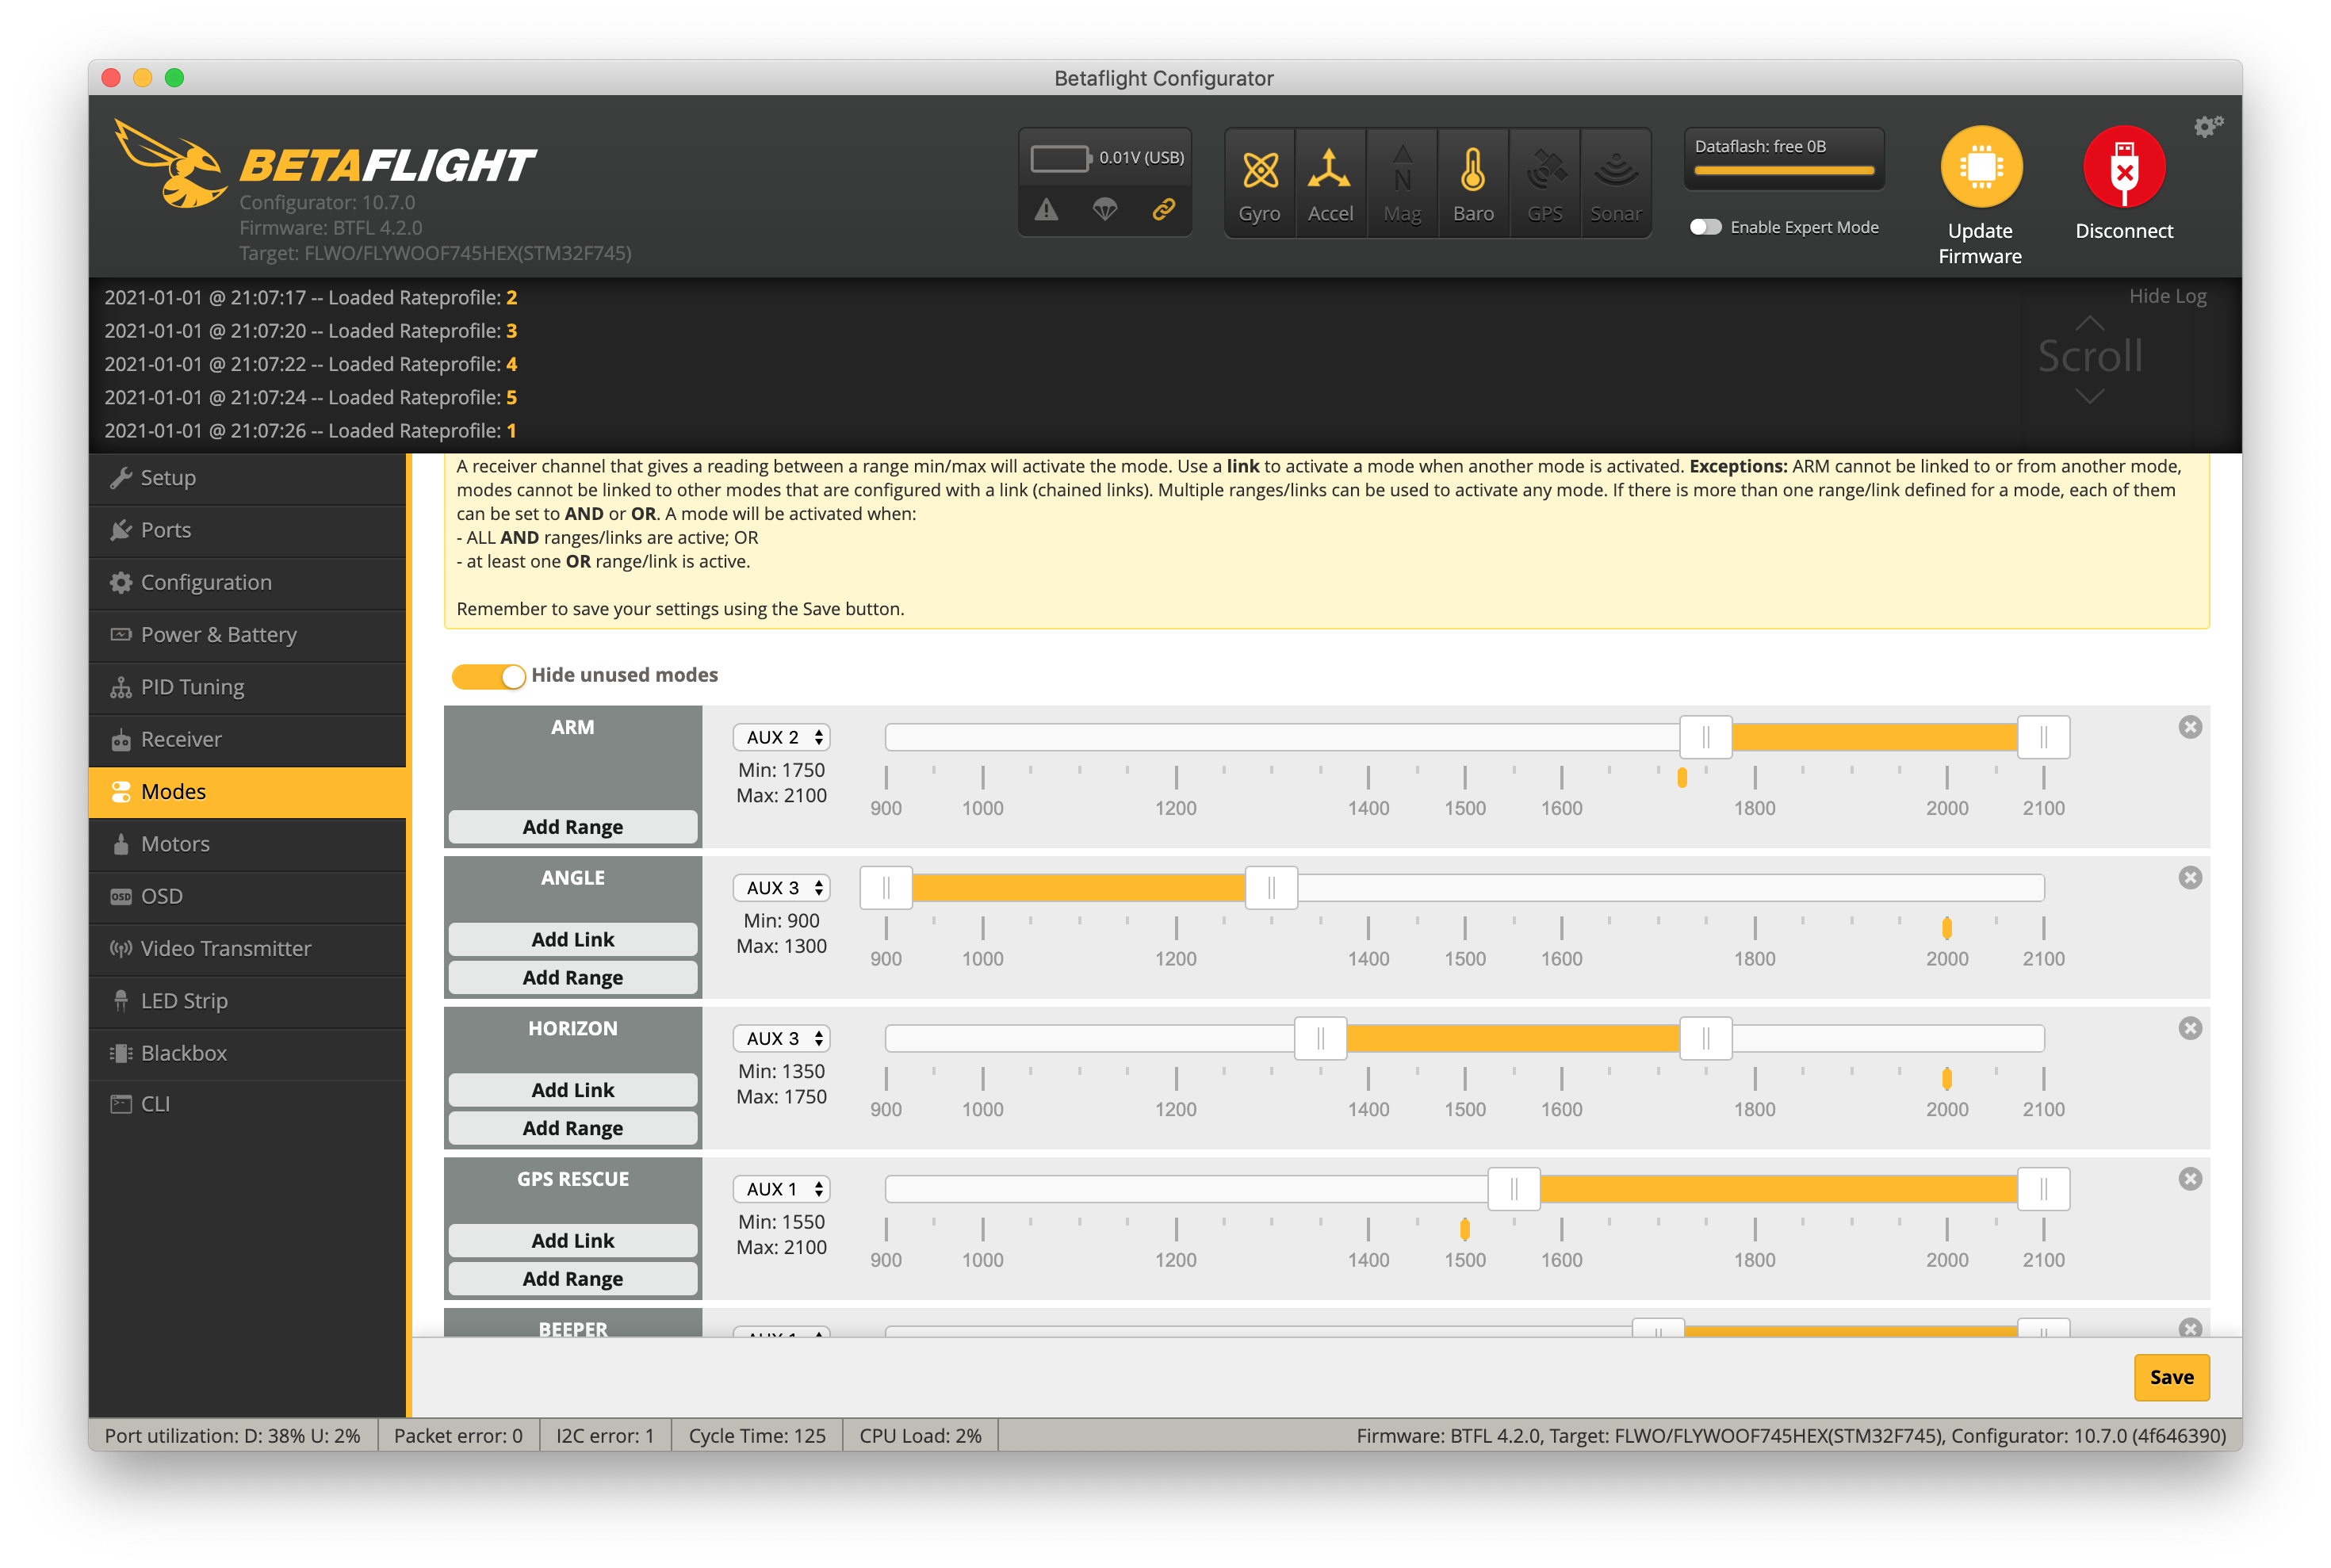Remove the BEEPER range with X icon
The width and height of the screenshot is (2331, 1568).
pyautogui.click(x=2189, y=1328)
